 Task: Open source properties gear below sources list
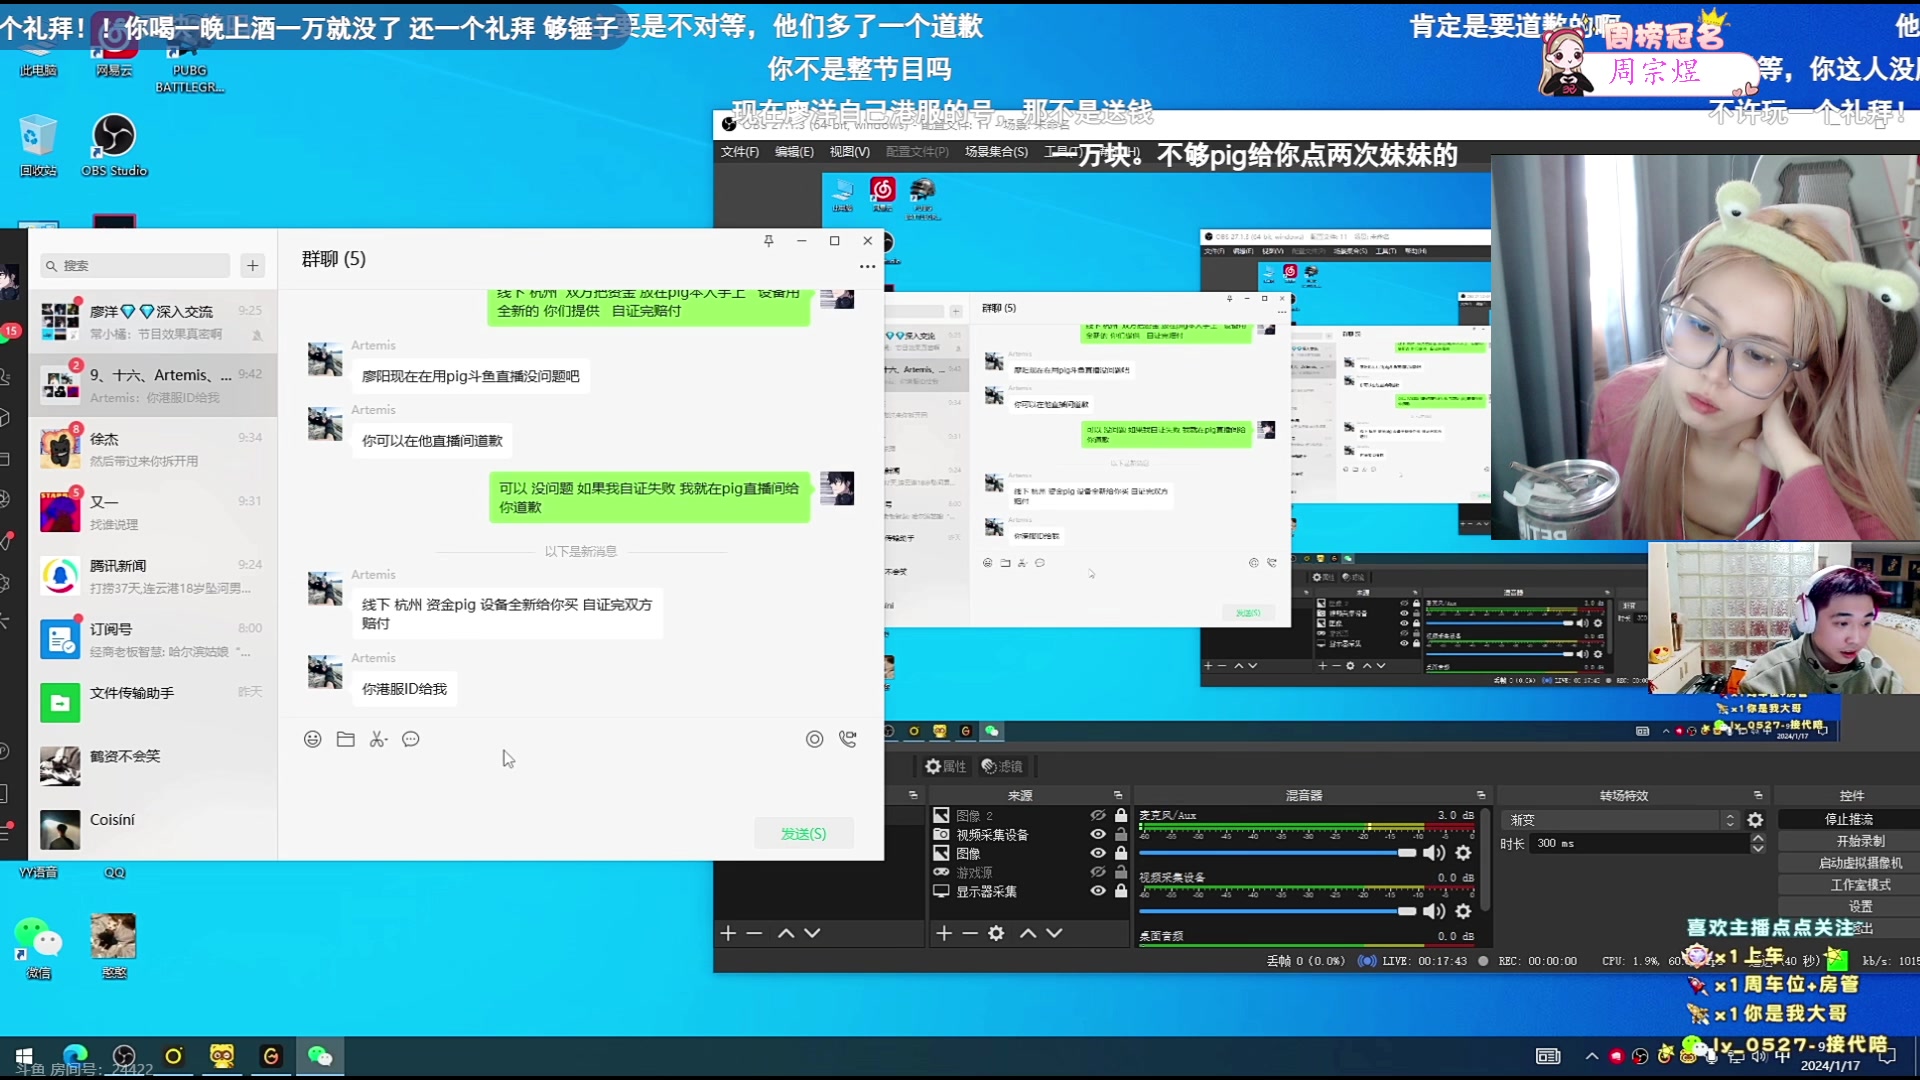point(996,933)
